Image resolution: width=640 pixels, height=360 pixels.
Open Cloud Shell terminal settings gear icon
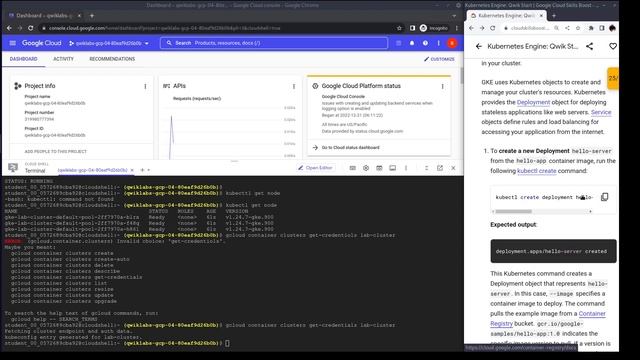tap(366, 168)
